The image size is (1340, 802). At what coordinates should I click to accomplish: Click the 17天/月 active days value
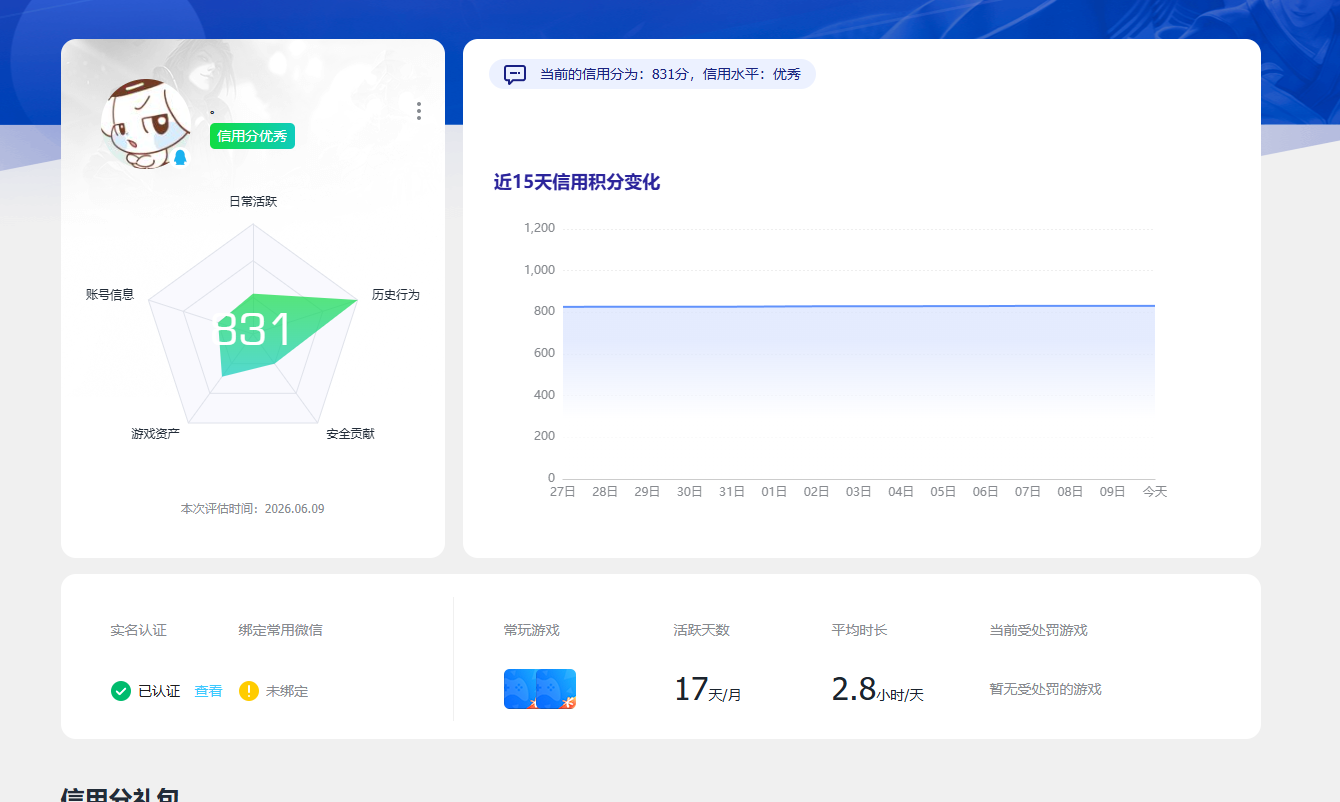pos(707,690)
